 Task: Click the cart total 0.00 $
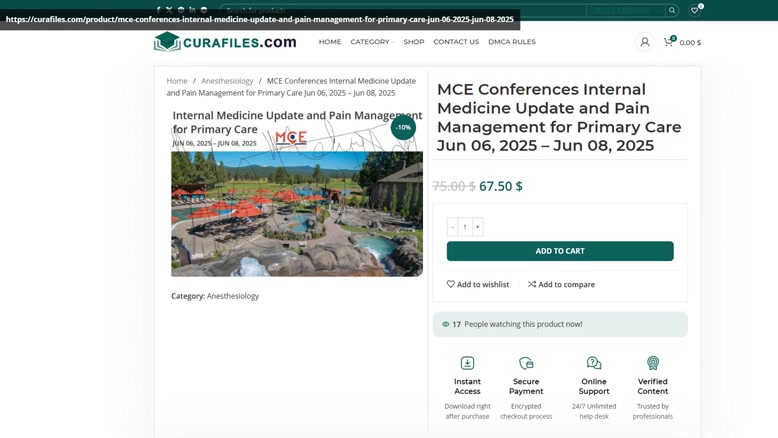tap(690, 43)
